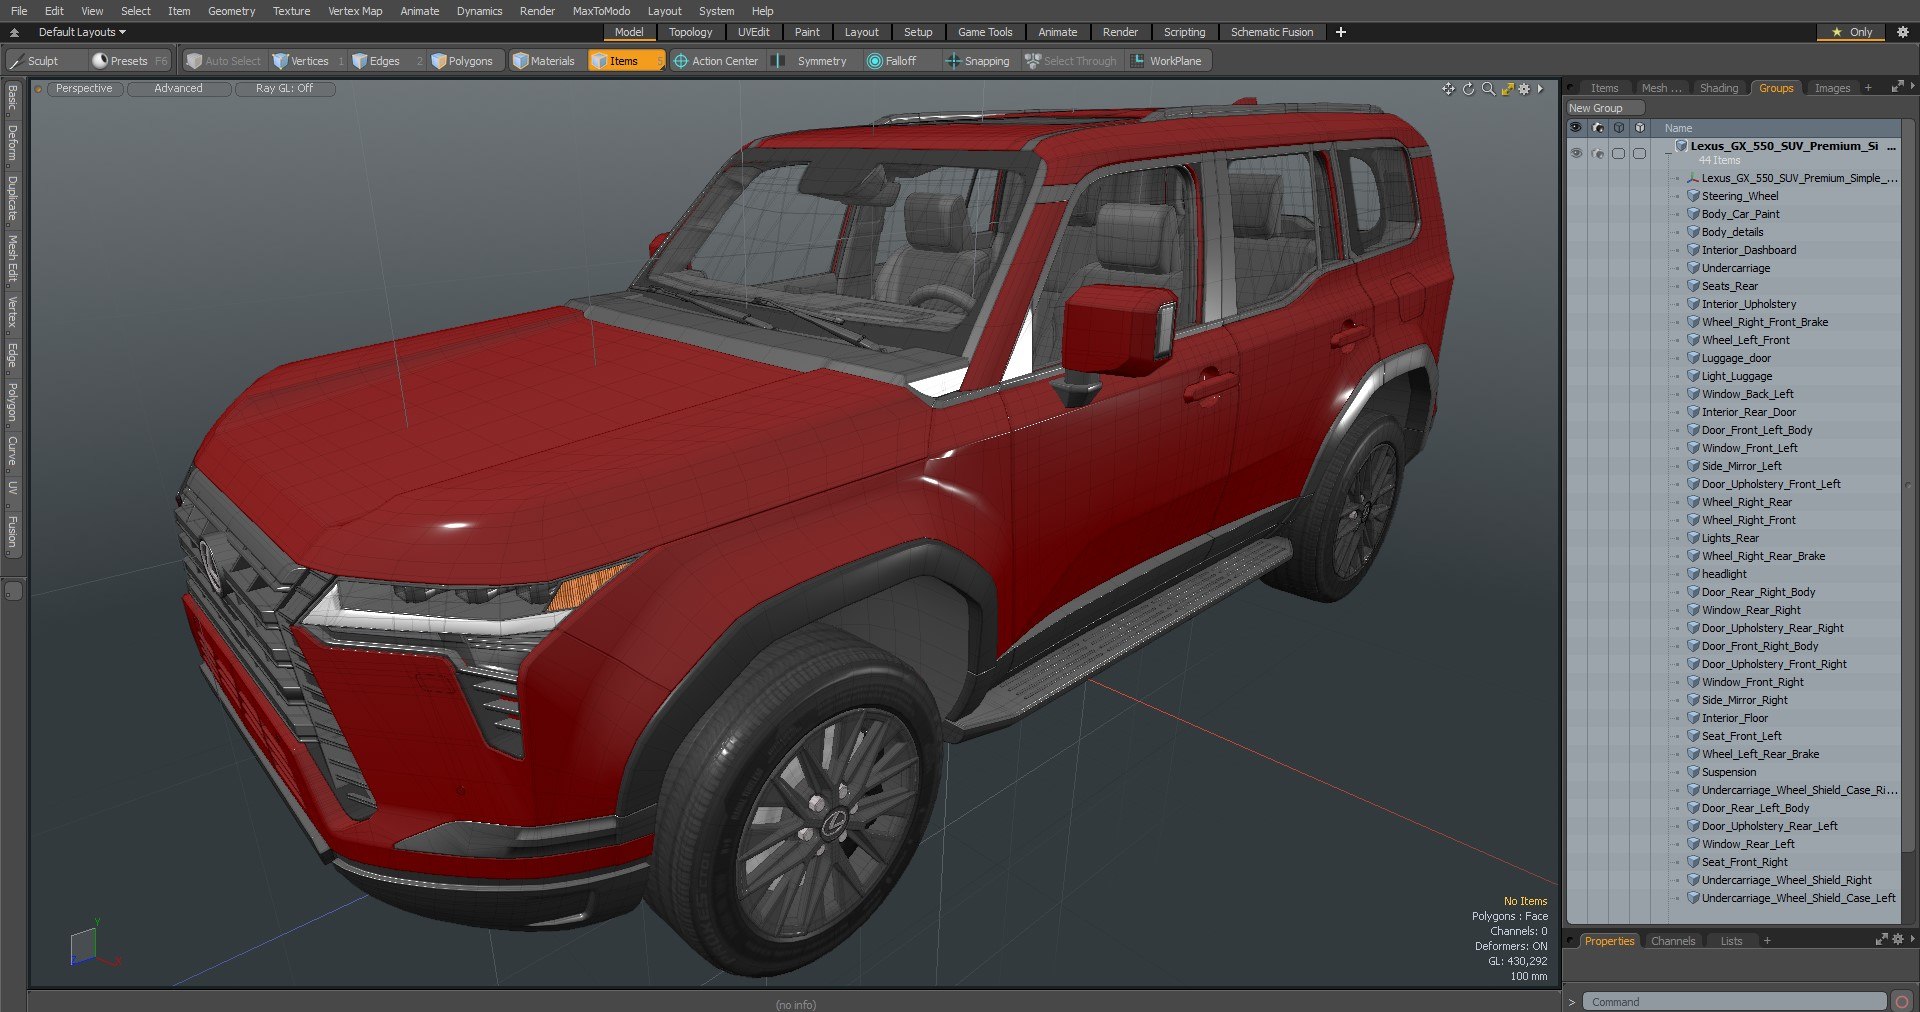
Task: Maximize the viewport with the orange expand icon
Action: (1507, 89)
